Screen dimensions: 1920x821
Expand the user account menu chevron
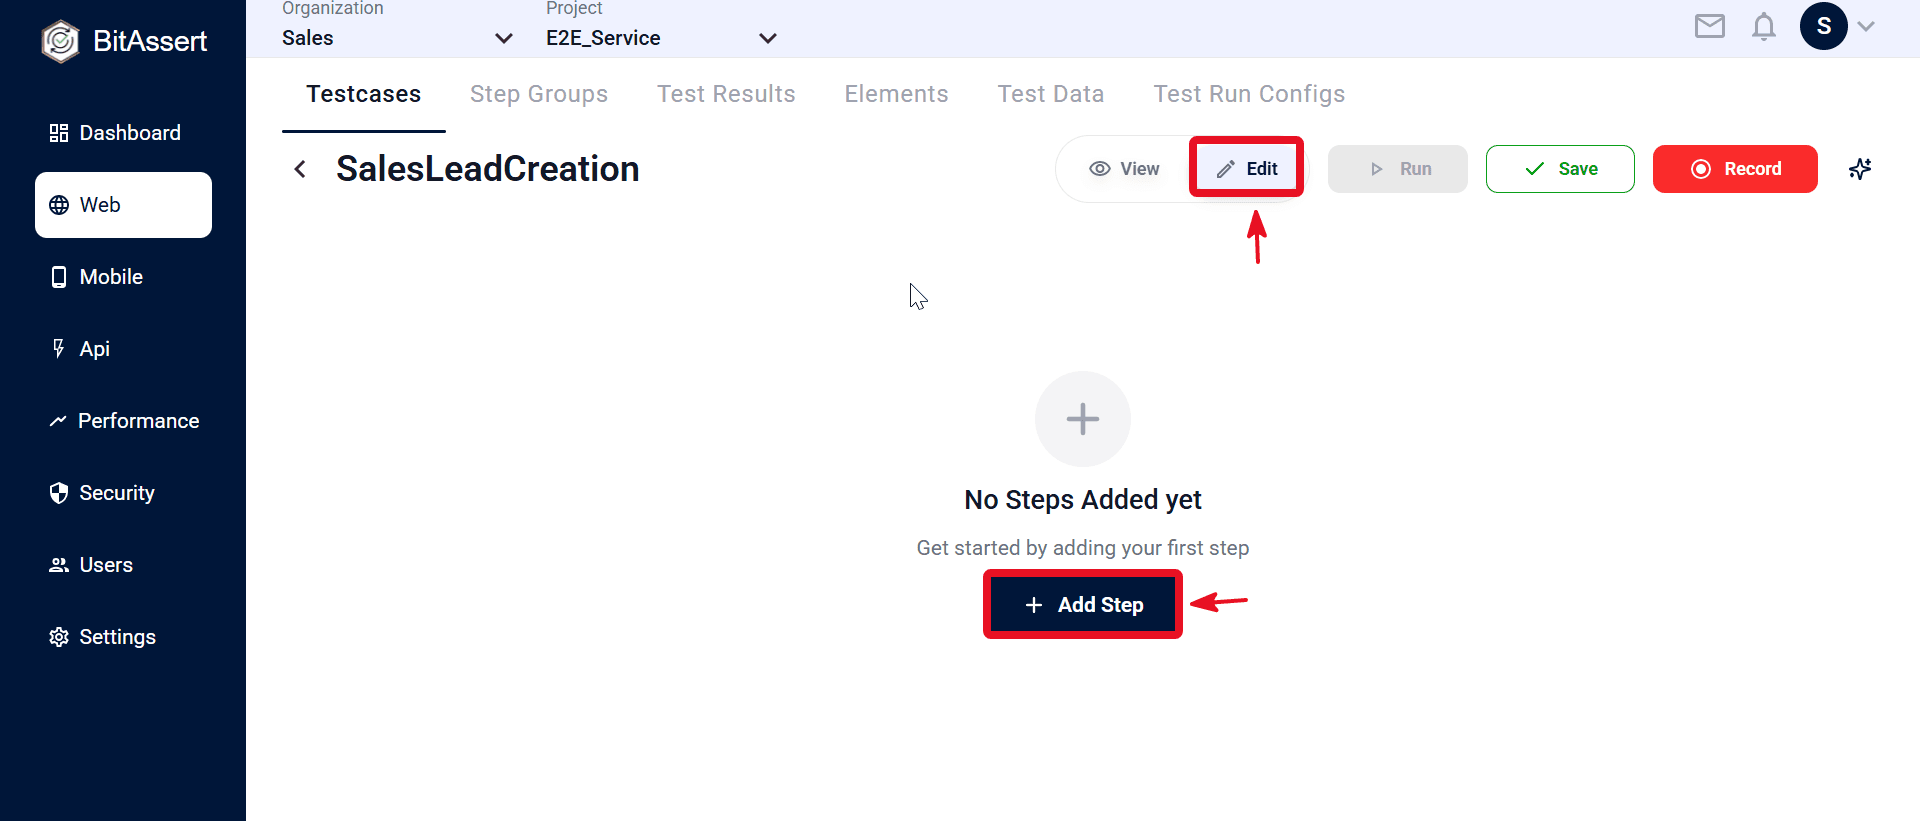[x=1866, y=27]
